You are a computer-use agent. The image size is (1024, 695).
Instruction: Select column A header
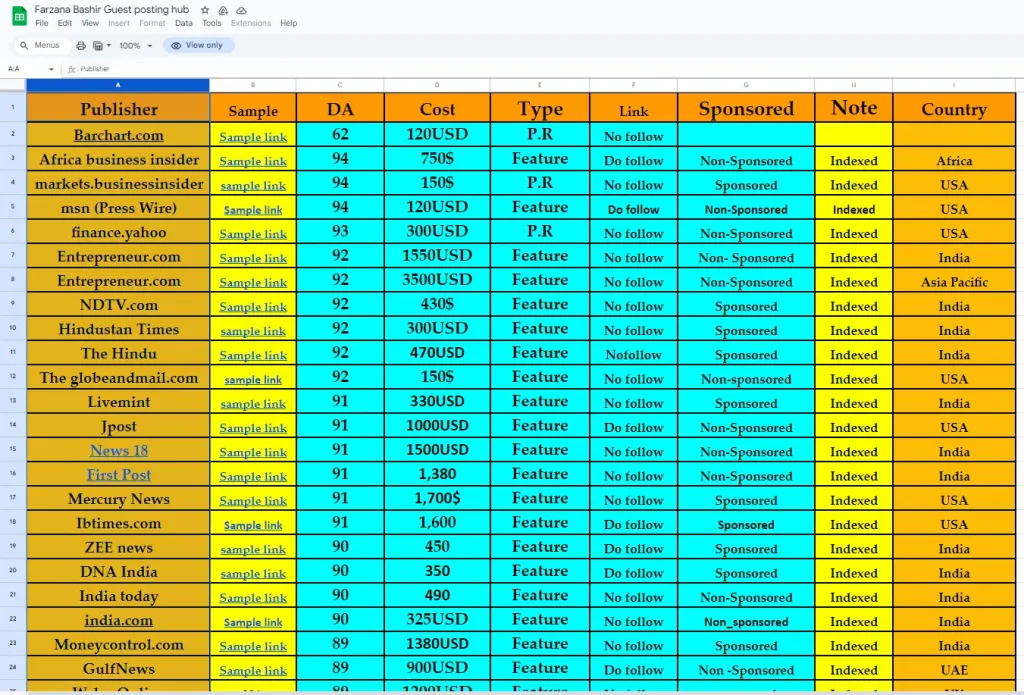point(118,85)
